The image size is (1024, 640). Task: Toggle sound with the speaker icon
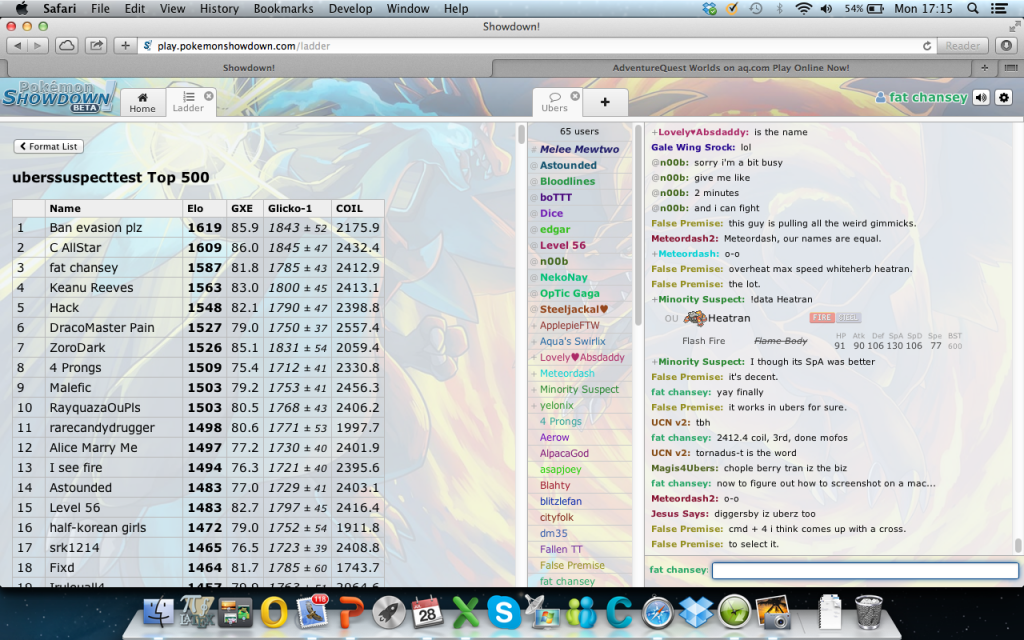[x=981, y=97]
